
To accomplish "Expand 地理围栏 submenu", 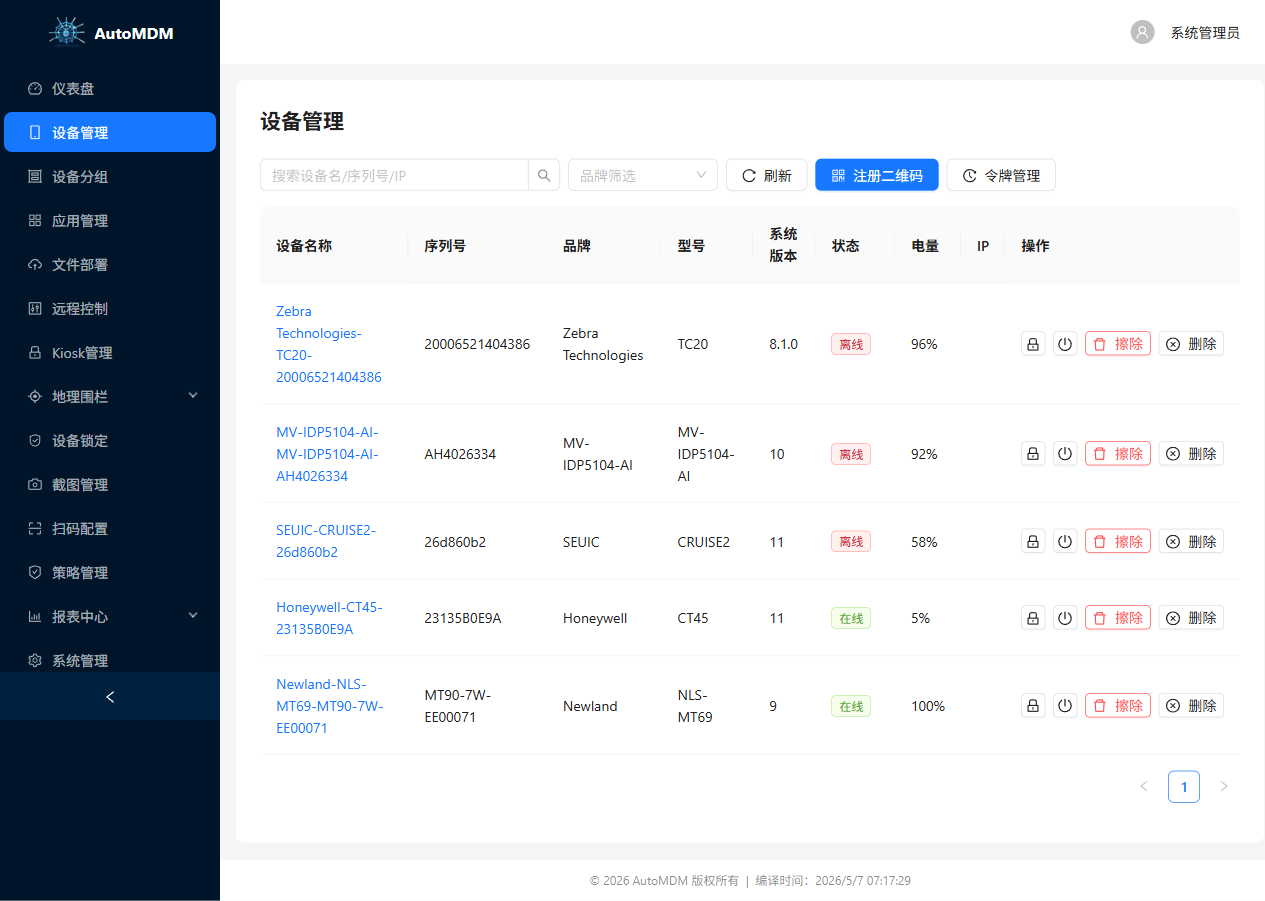I will (x=110, y=396).
